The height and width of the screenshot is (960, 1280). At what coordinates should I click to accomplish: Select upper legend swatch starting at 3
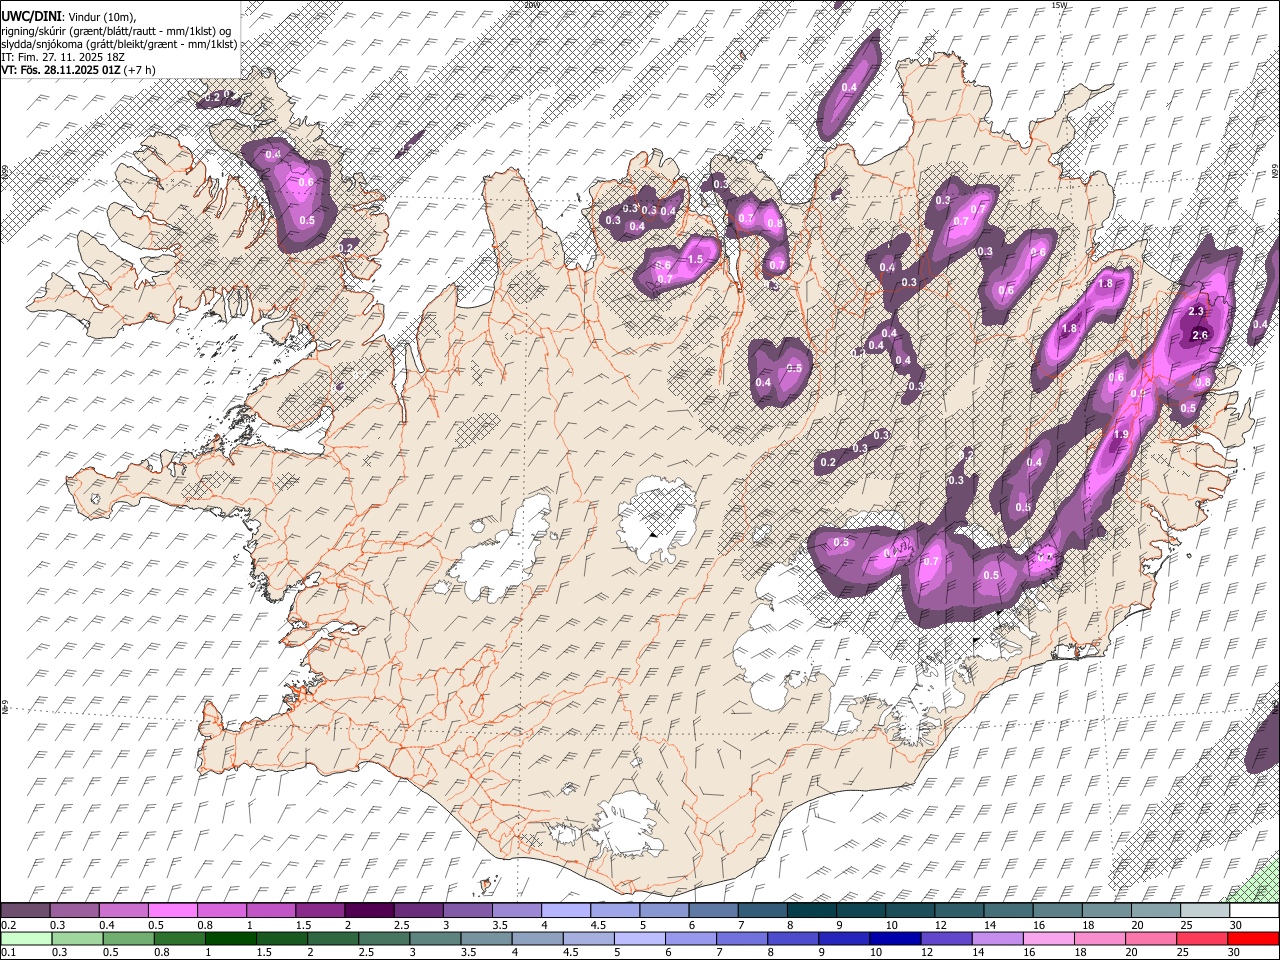(x=467, y=910)
